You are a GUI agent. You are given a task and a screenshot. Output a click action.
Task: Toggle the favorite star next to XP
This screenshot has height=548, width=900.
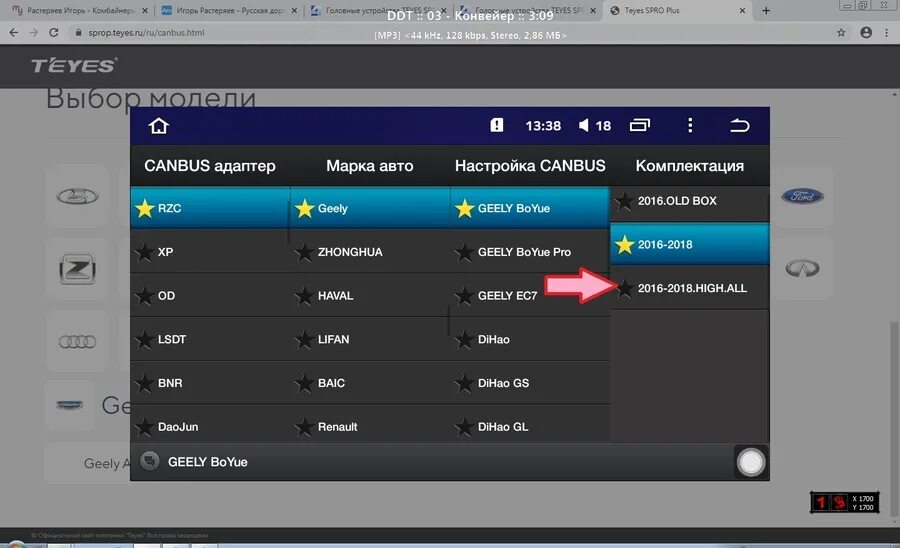point(144,252)
